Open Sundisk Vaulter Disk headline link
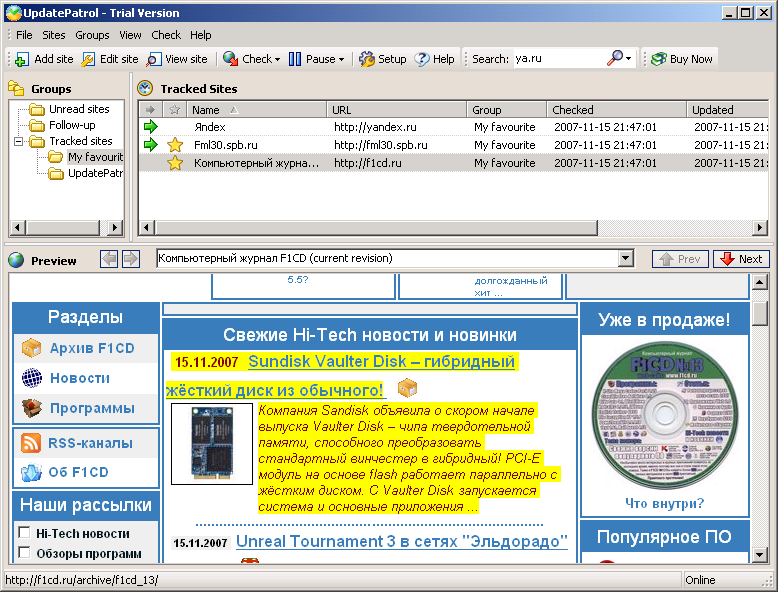 381,362
